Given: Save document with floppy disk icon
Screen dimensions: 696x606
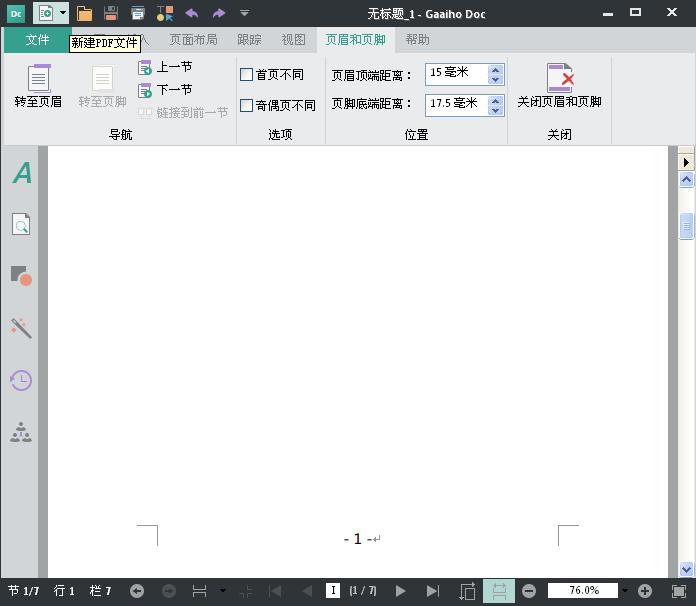Looking at the screenshot, I should click(111, 13).
